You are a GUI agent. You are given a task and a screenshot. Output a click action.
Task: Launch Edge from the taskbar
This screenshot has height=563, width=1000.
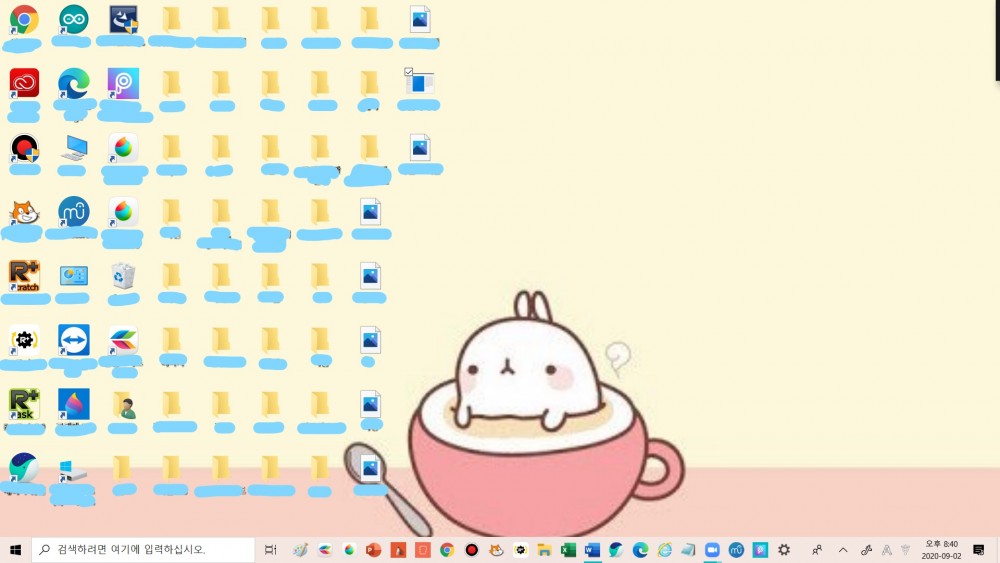click(x=640, y=550)
